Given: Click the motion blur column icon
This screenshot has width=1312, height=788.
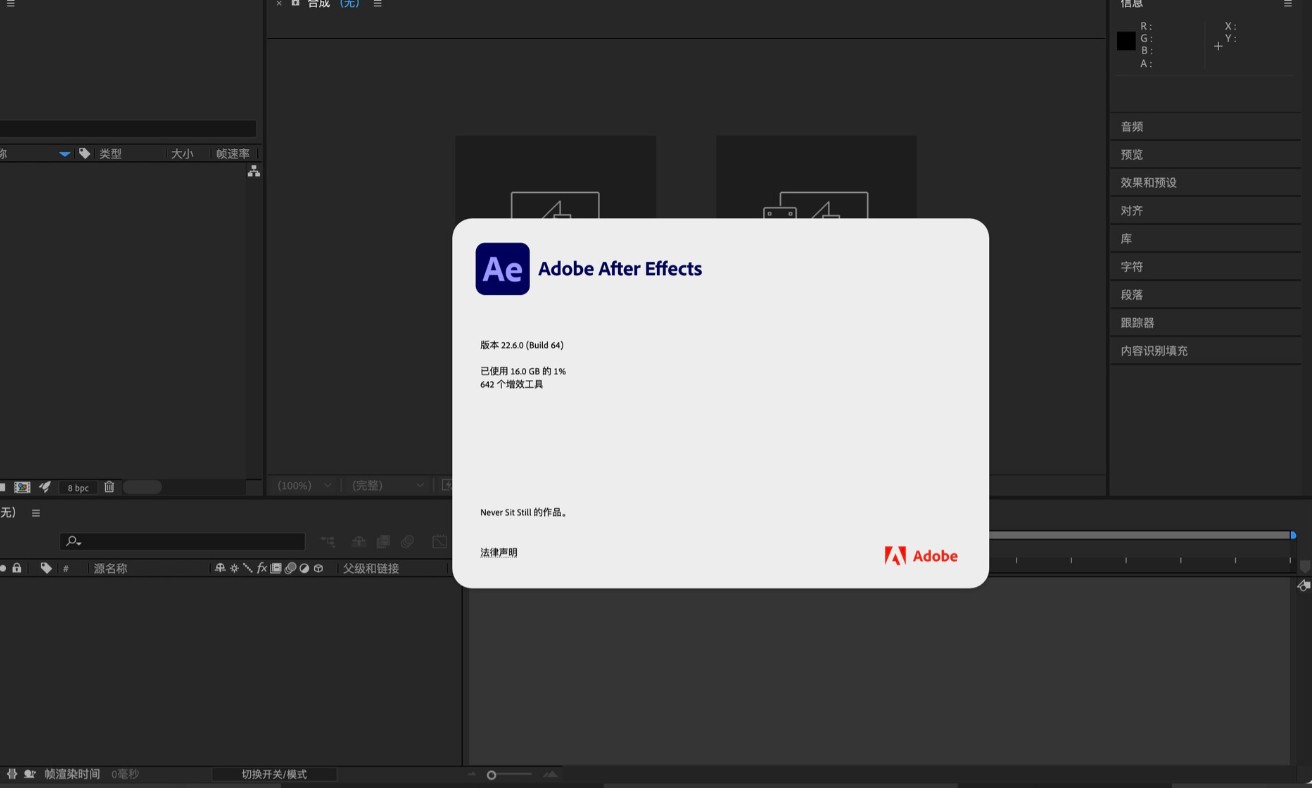Looking at the screenshot, I should pos(290,568).
